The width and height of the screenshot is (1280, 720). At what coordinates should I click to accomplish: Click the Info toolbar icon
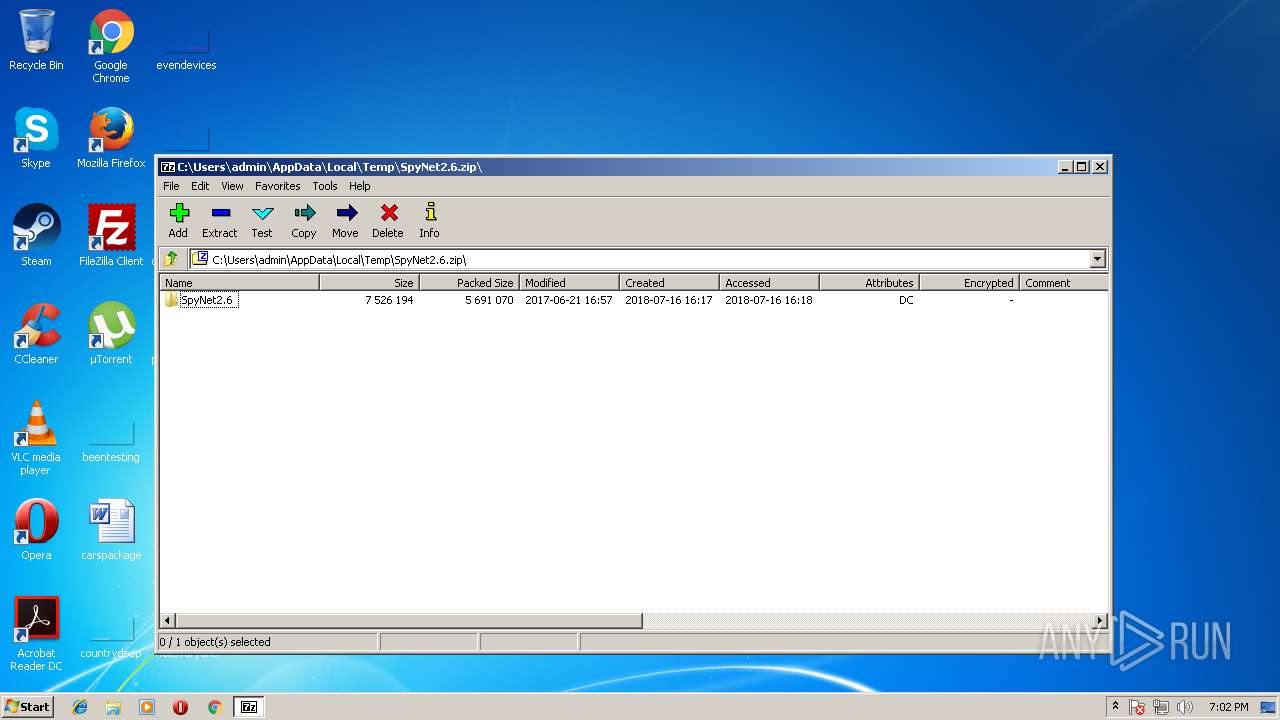click(430, 220)
